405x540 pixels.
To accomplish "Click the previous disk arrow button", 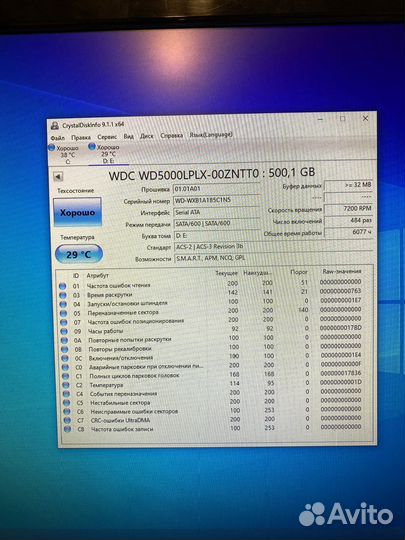I will coord(58,177).
